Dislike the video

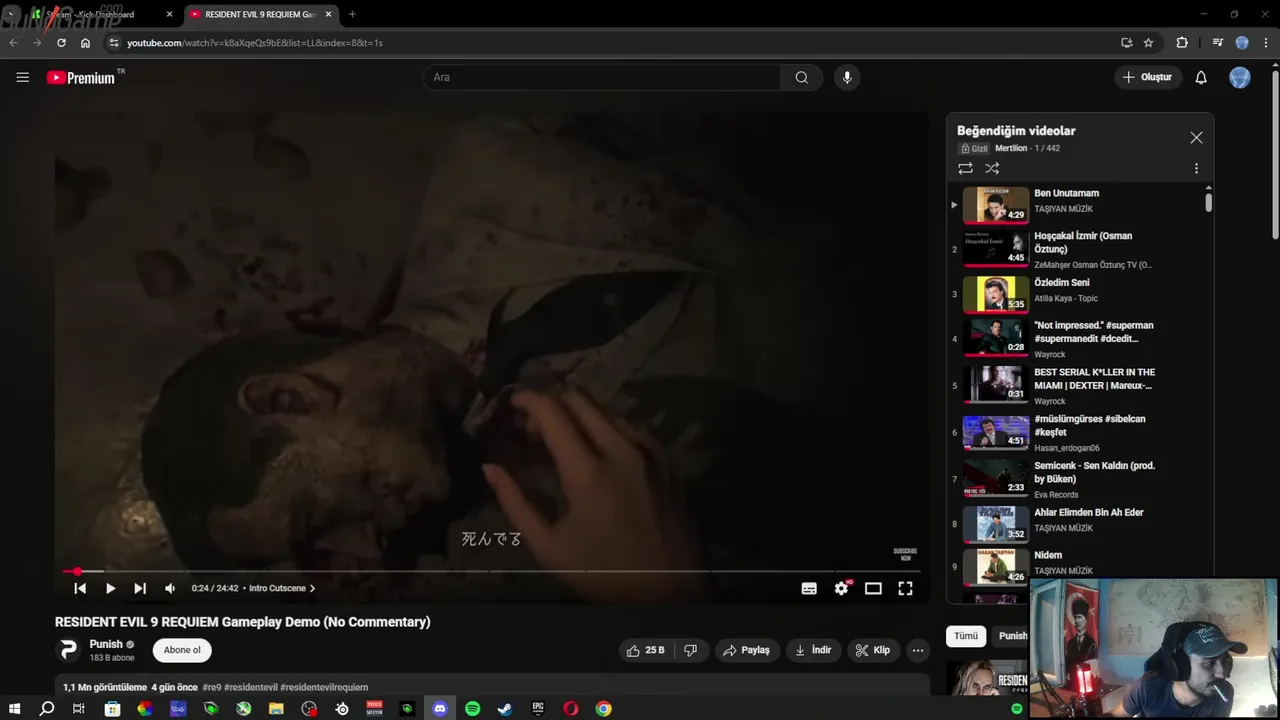[x=690, y=650]
